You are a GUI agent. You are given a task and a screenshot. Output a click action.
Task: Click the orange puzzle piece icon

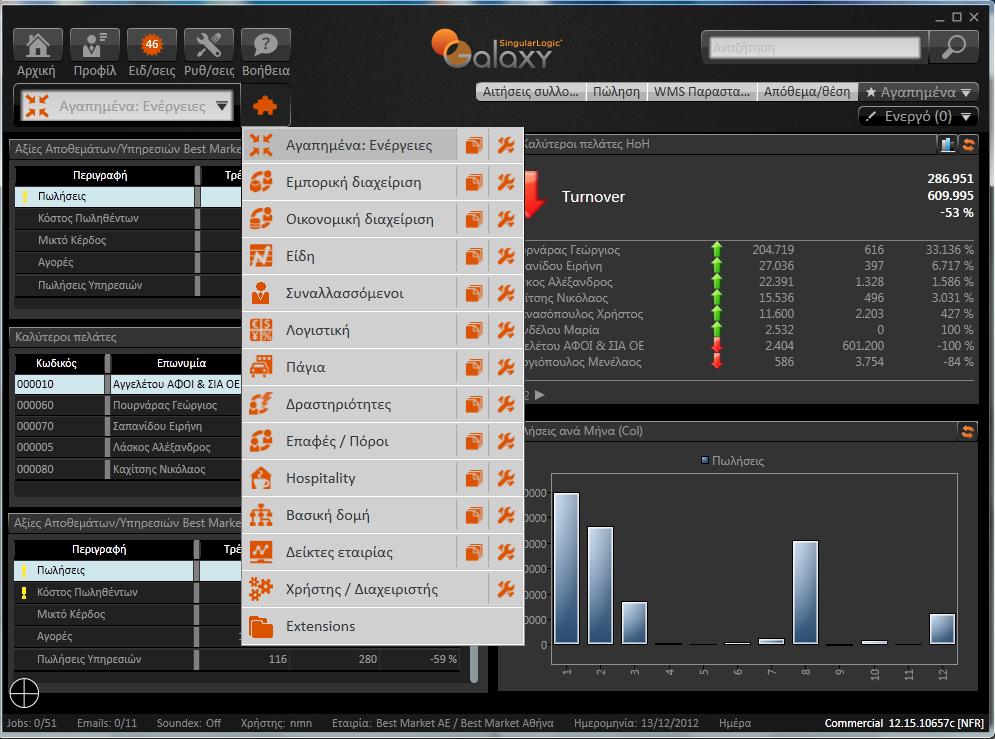pyautogui.click(x=265, y=105)
